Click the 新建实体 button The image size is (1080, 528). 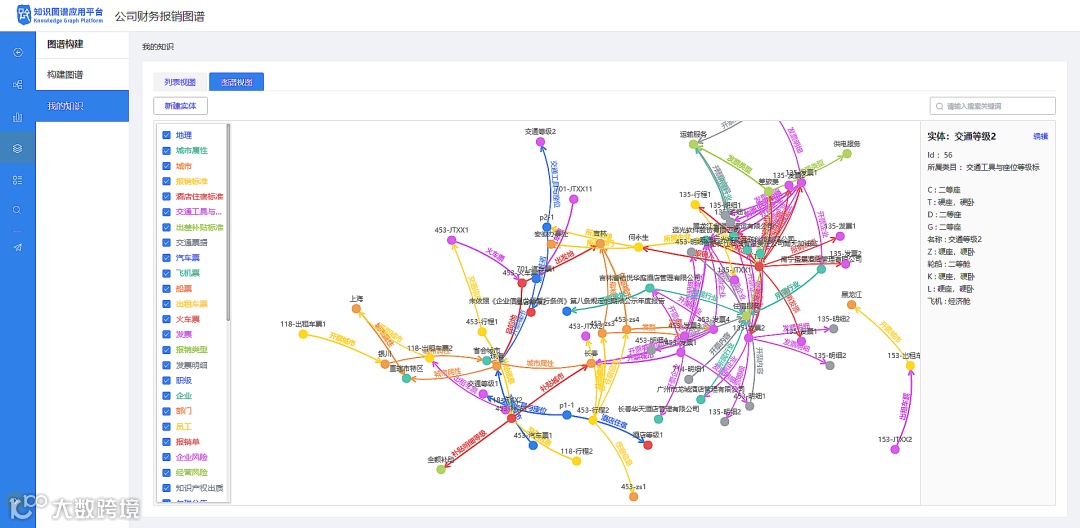click(x=180, y=106)
